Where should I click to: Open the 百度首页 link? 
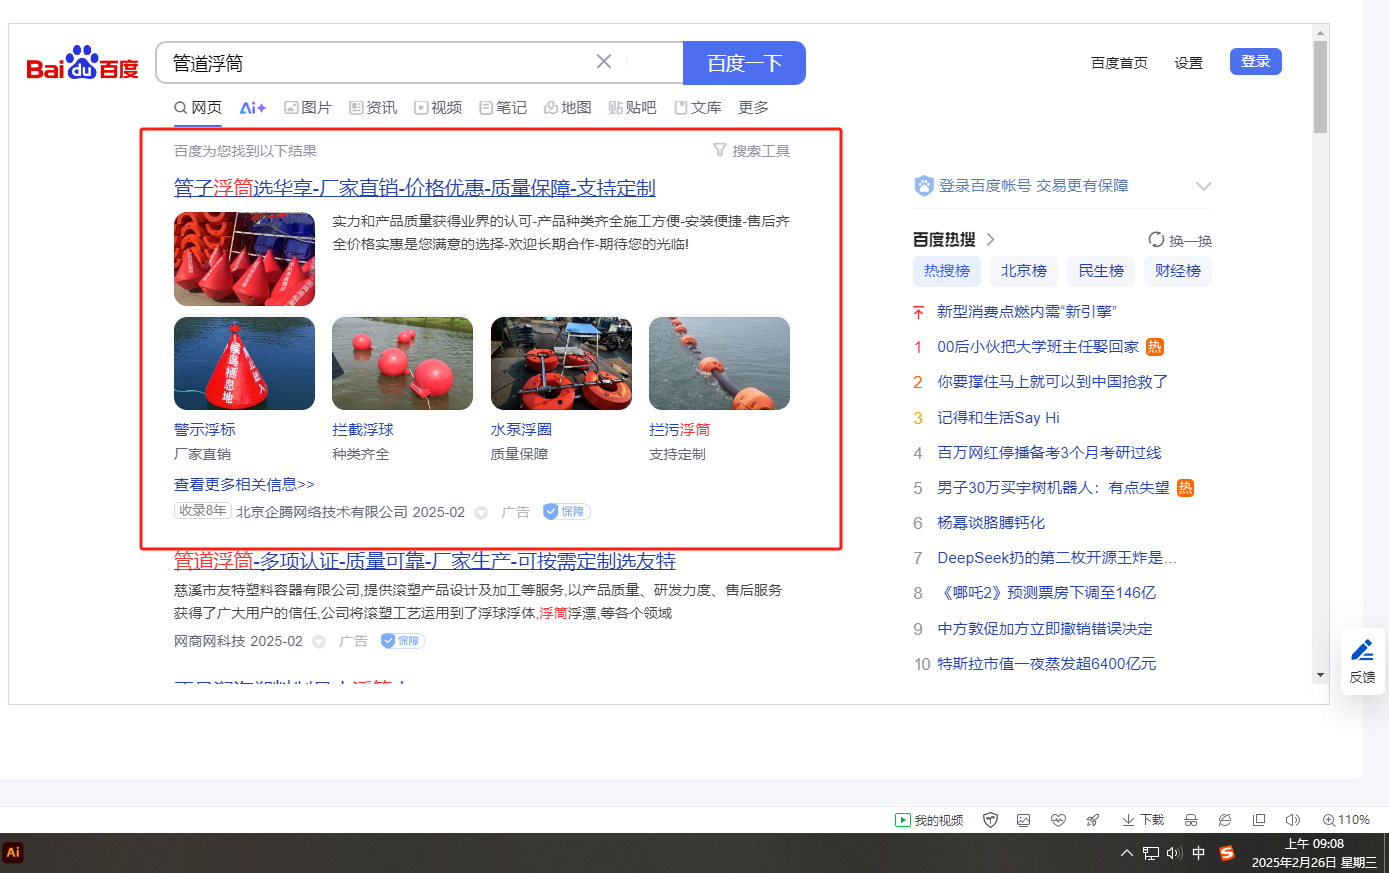click(x=1119, y=63)
